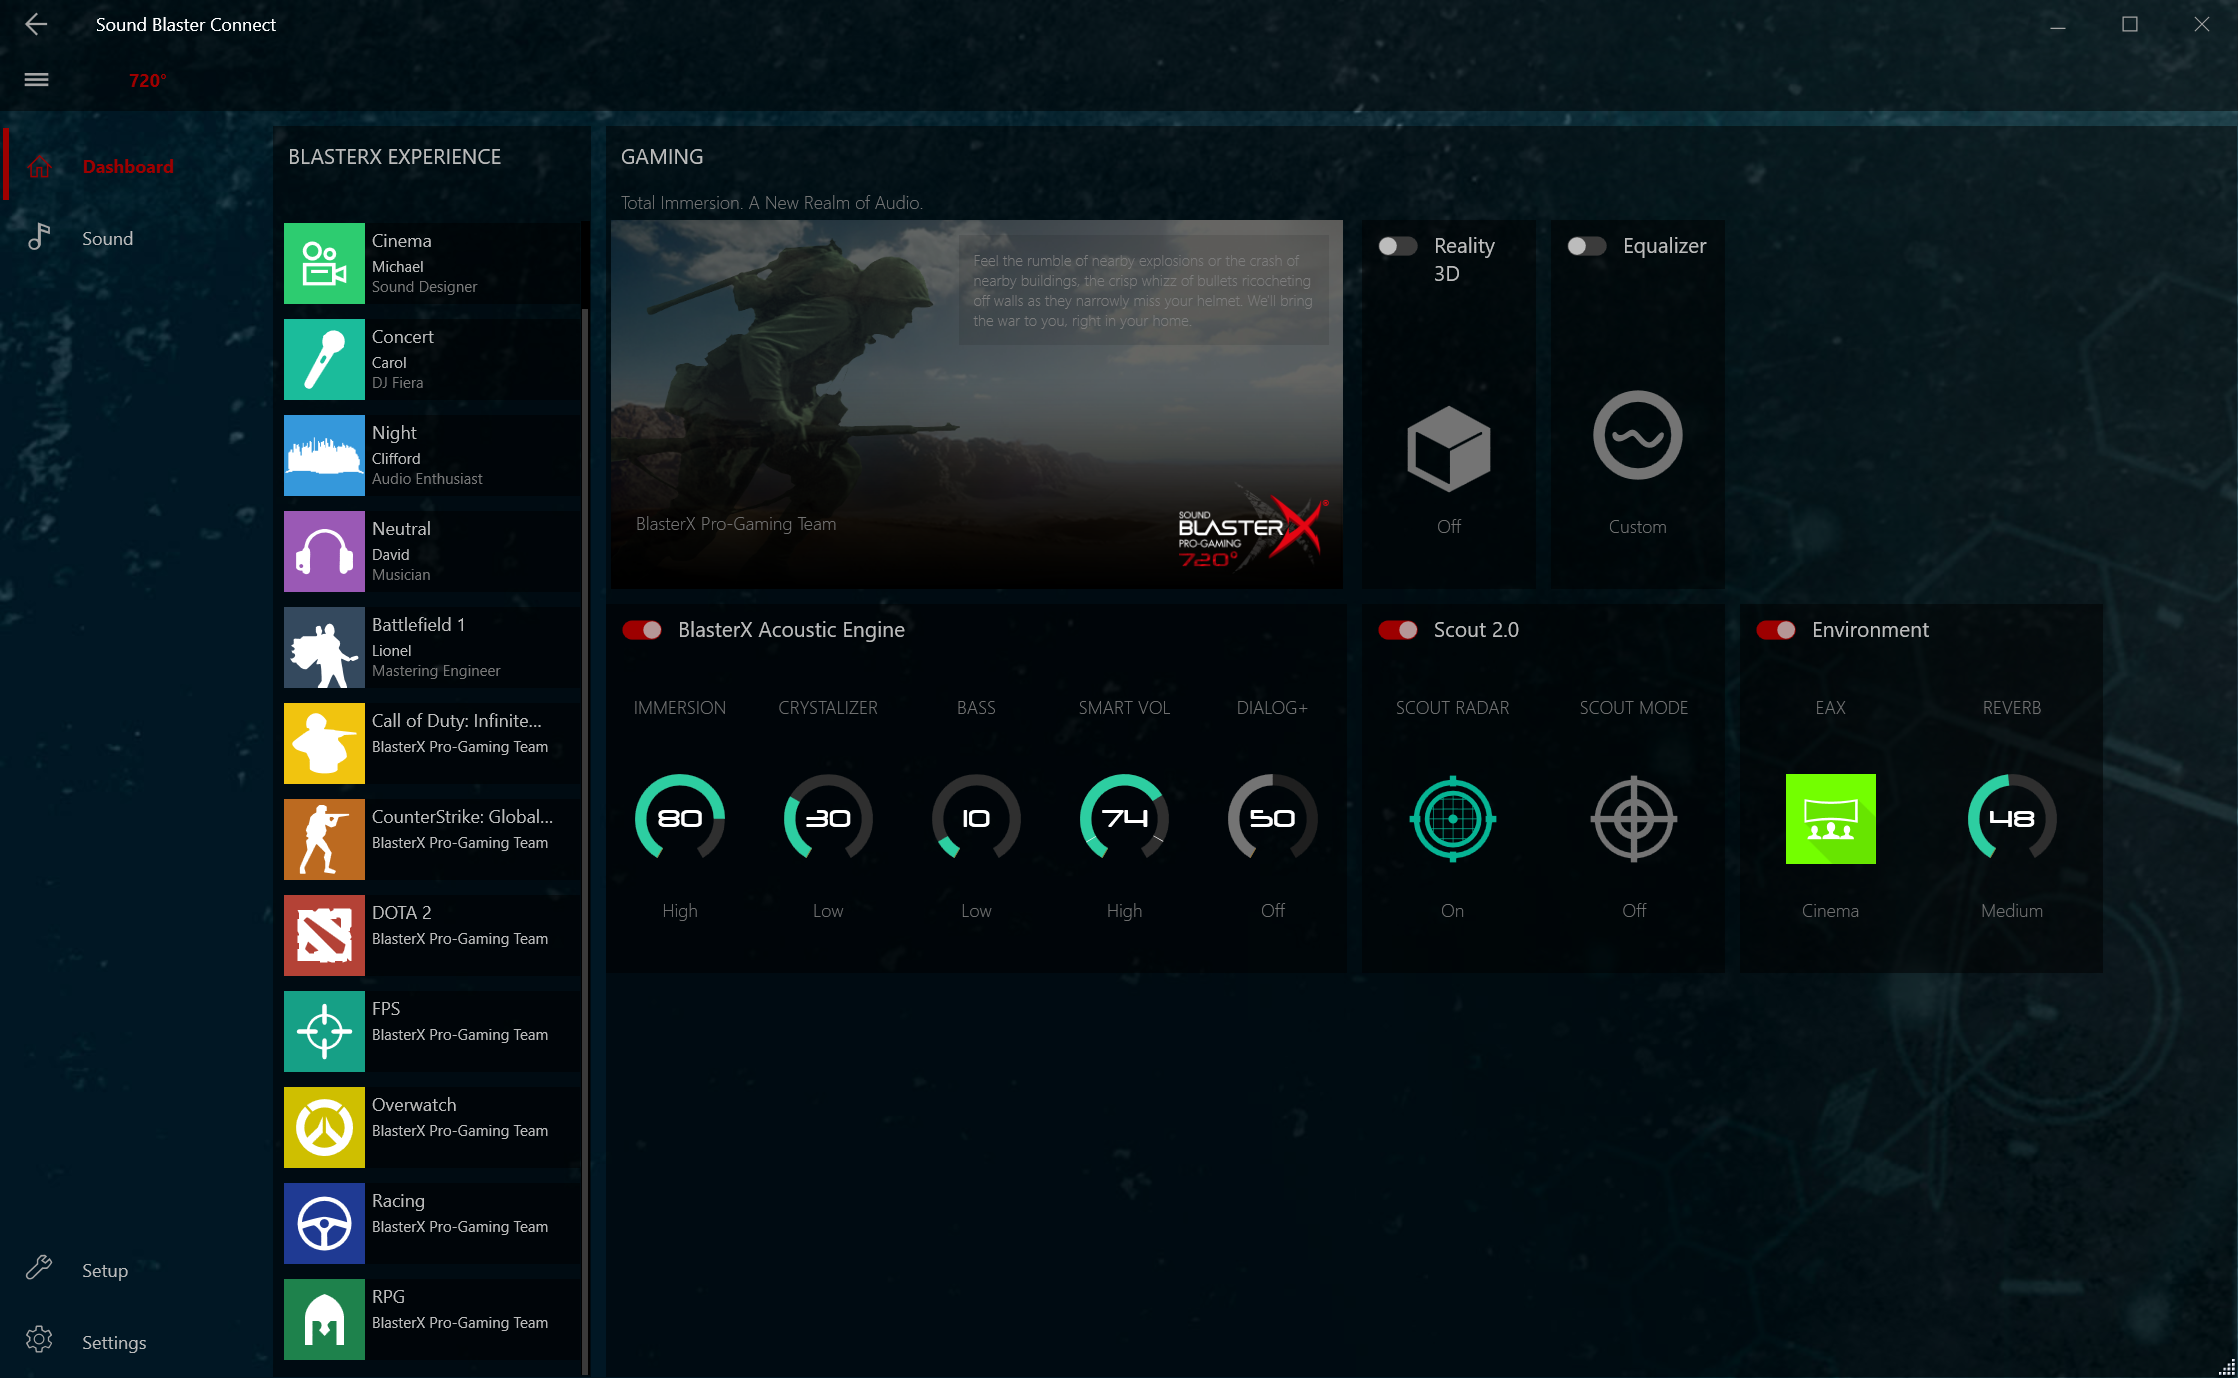This screenshot has width=2238, height=1378.
Task: Adjust the Smart Vol dial showing 74
Action: 1123,818
